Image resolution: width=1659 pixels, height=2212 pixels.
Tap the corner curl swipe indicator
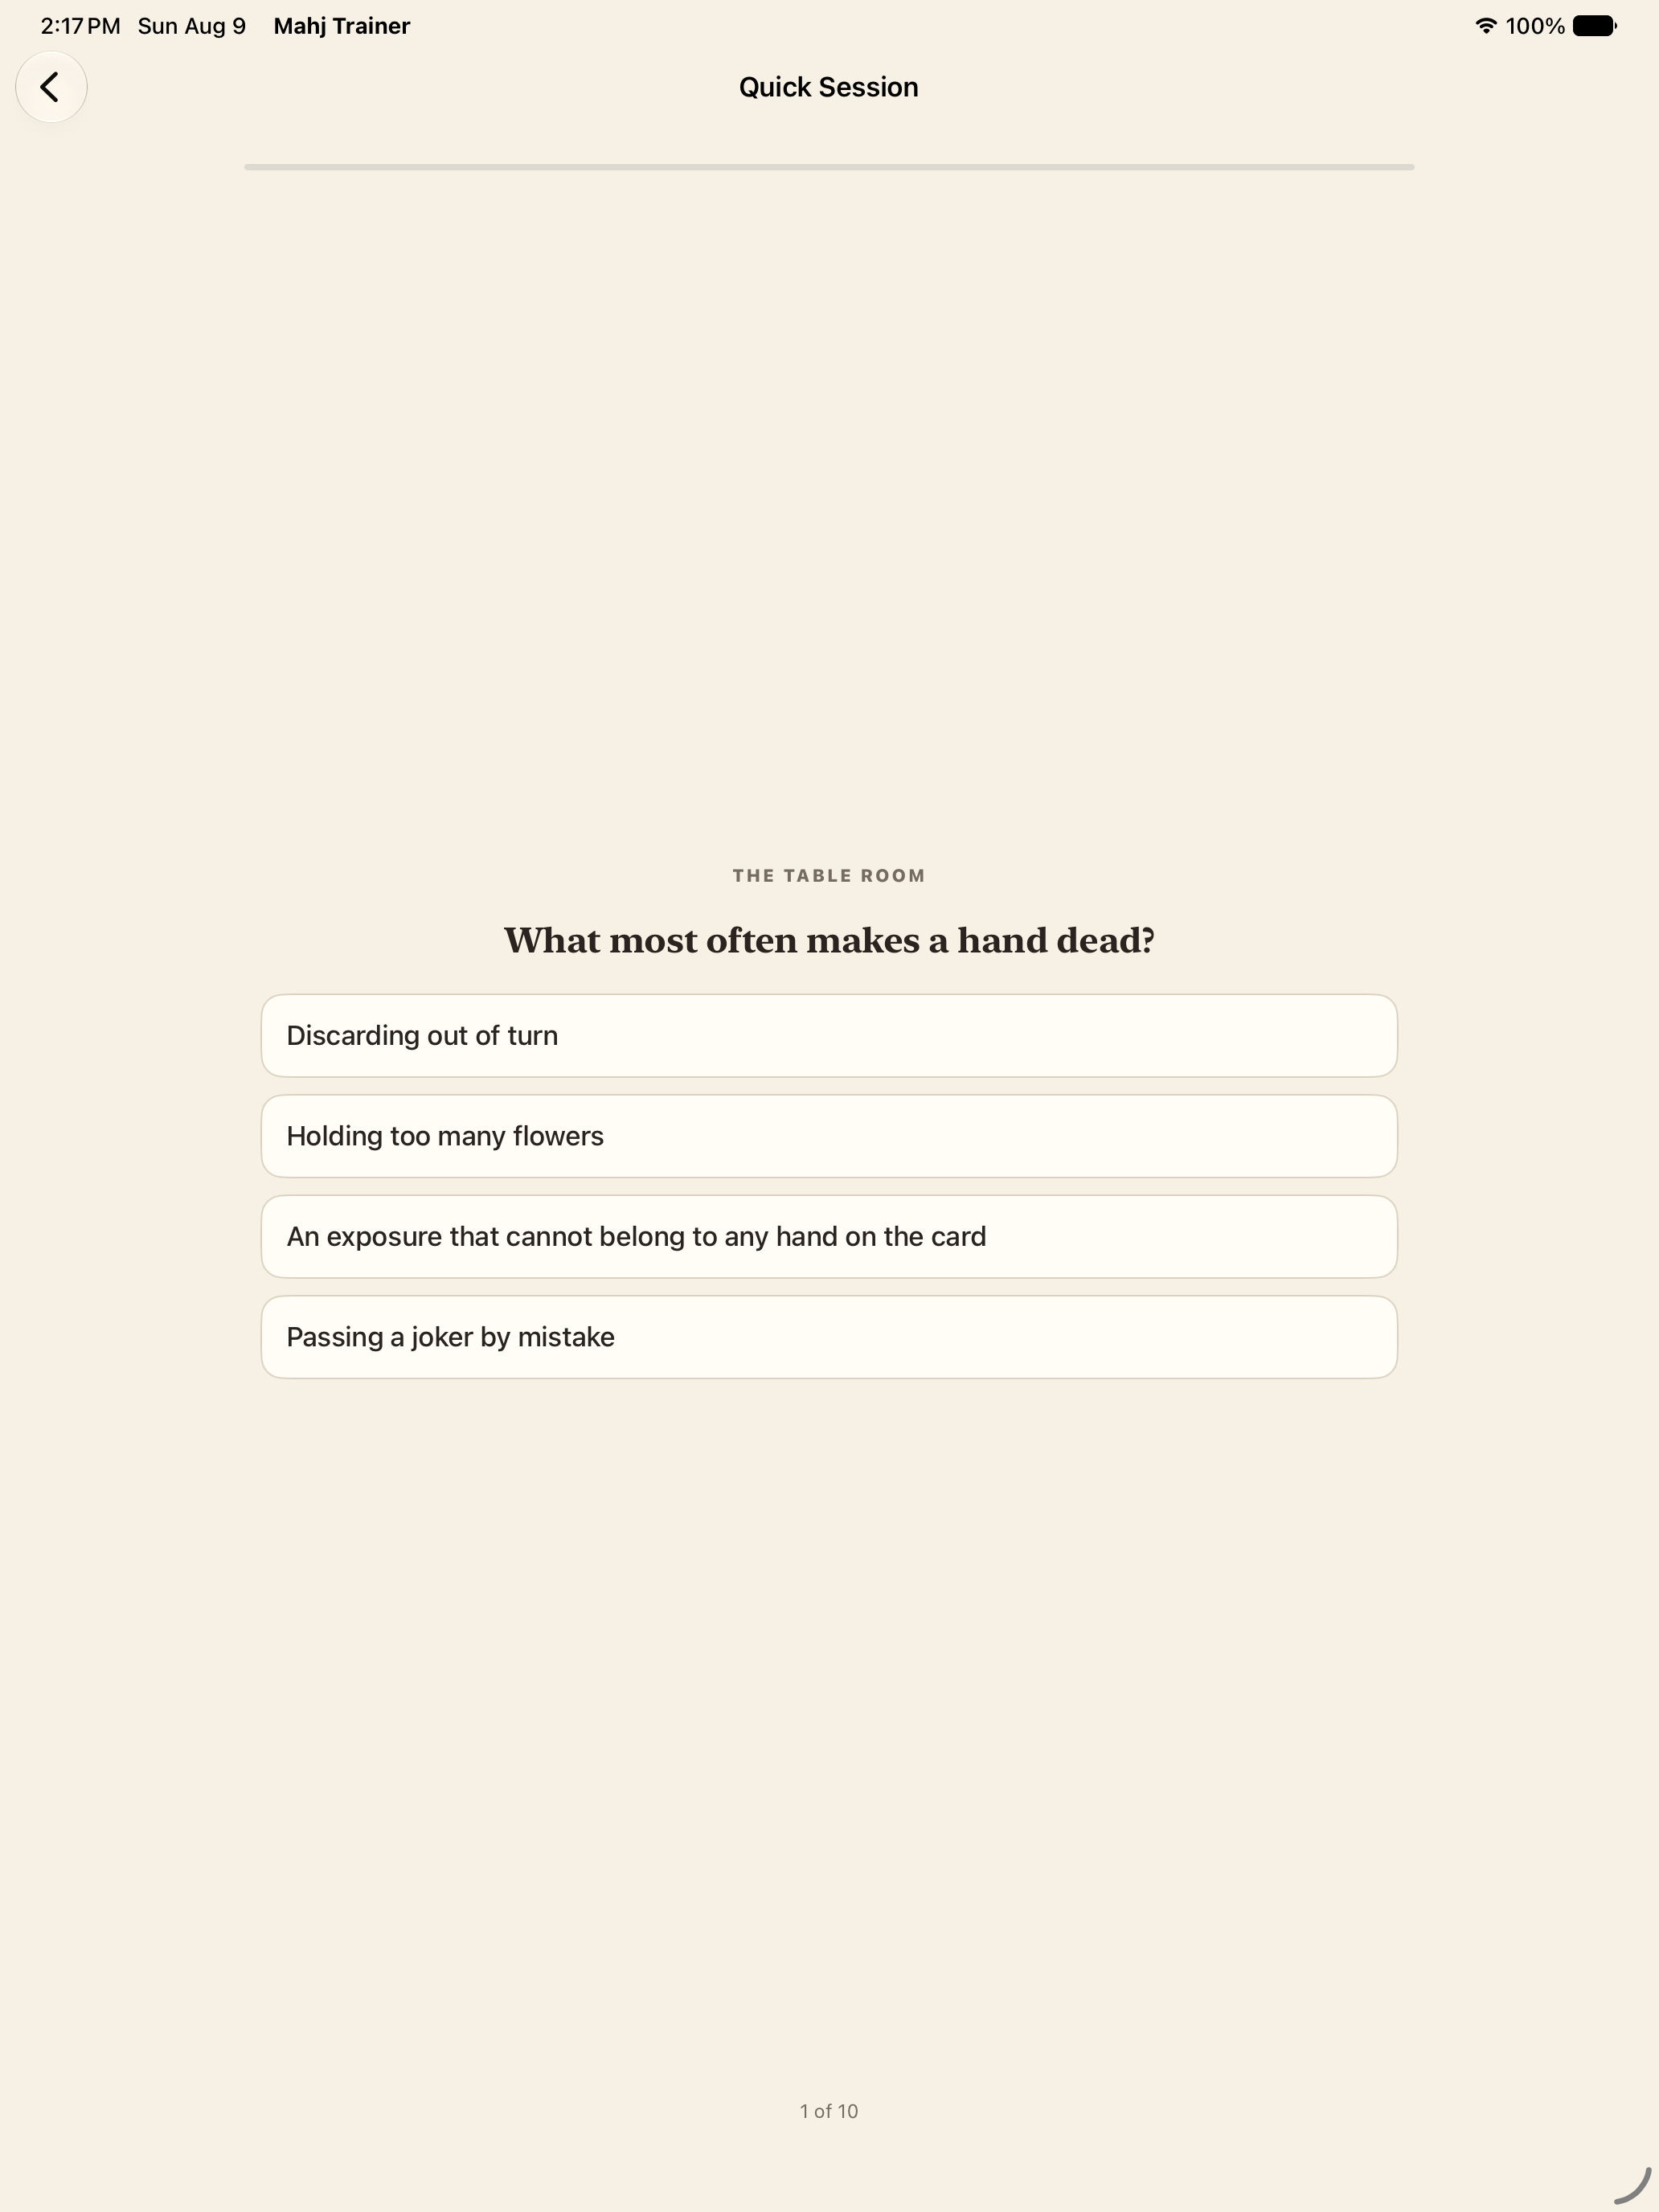click(x=1632, y=2185)
